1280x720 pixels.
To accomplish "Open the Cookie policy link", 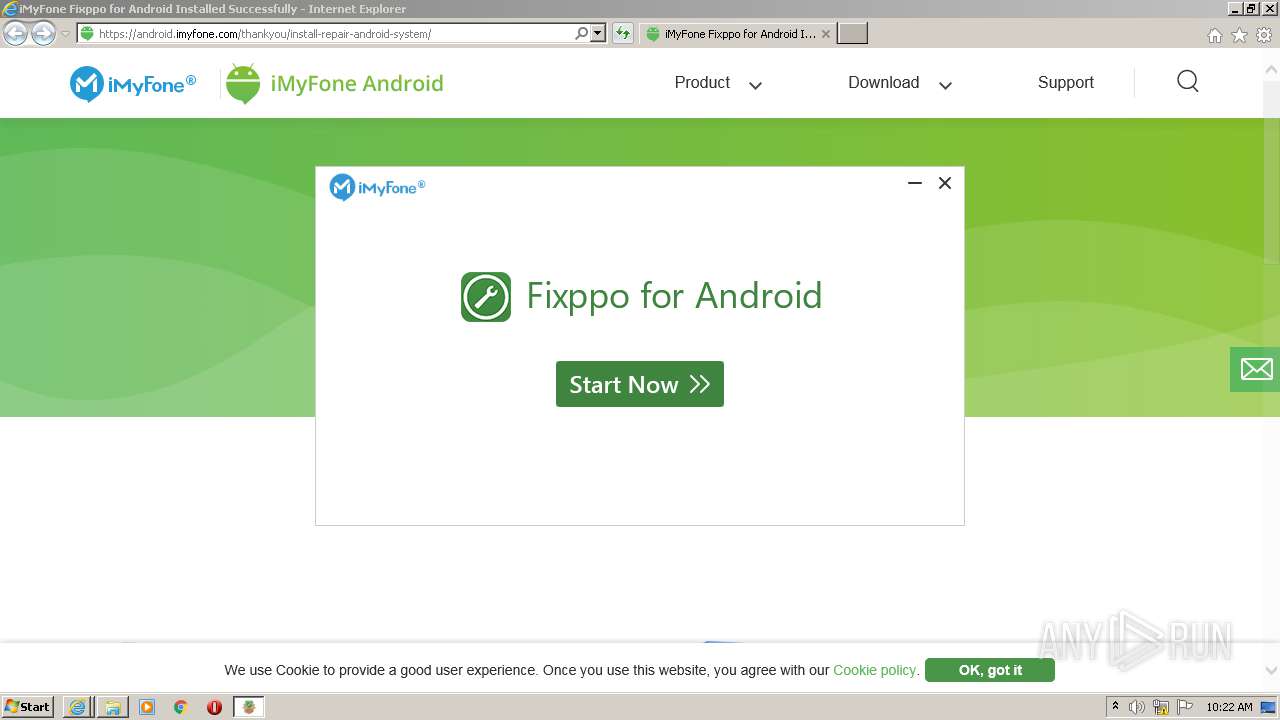I will (x=875, y=670).
